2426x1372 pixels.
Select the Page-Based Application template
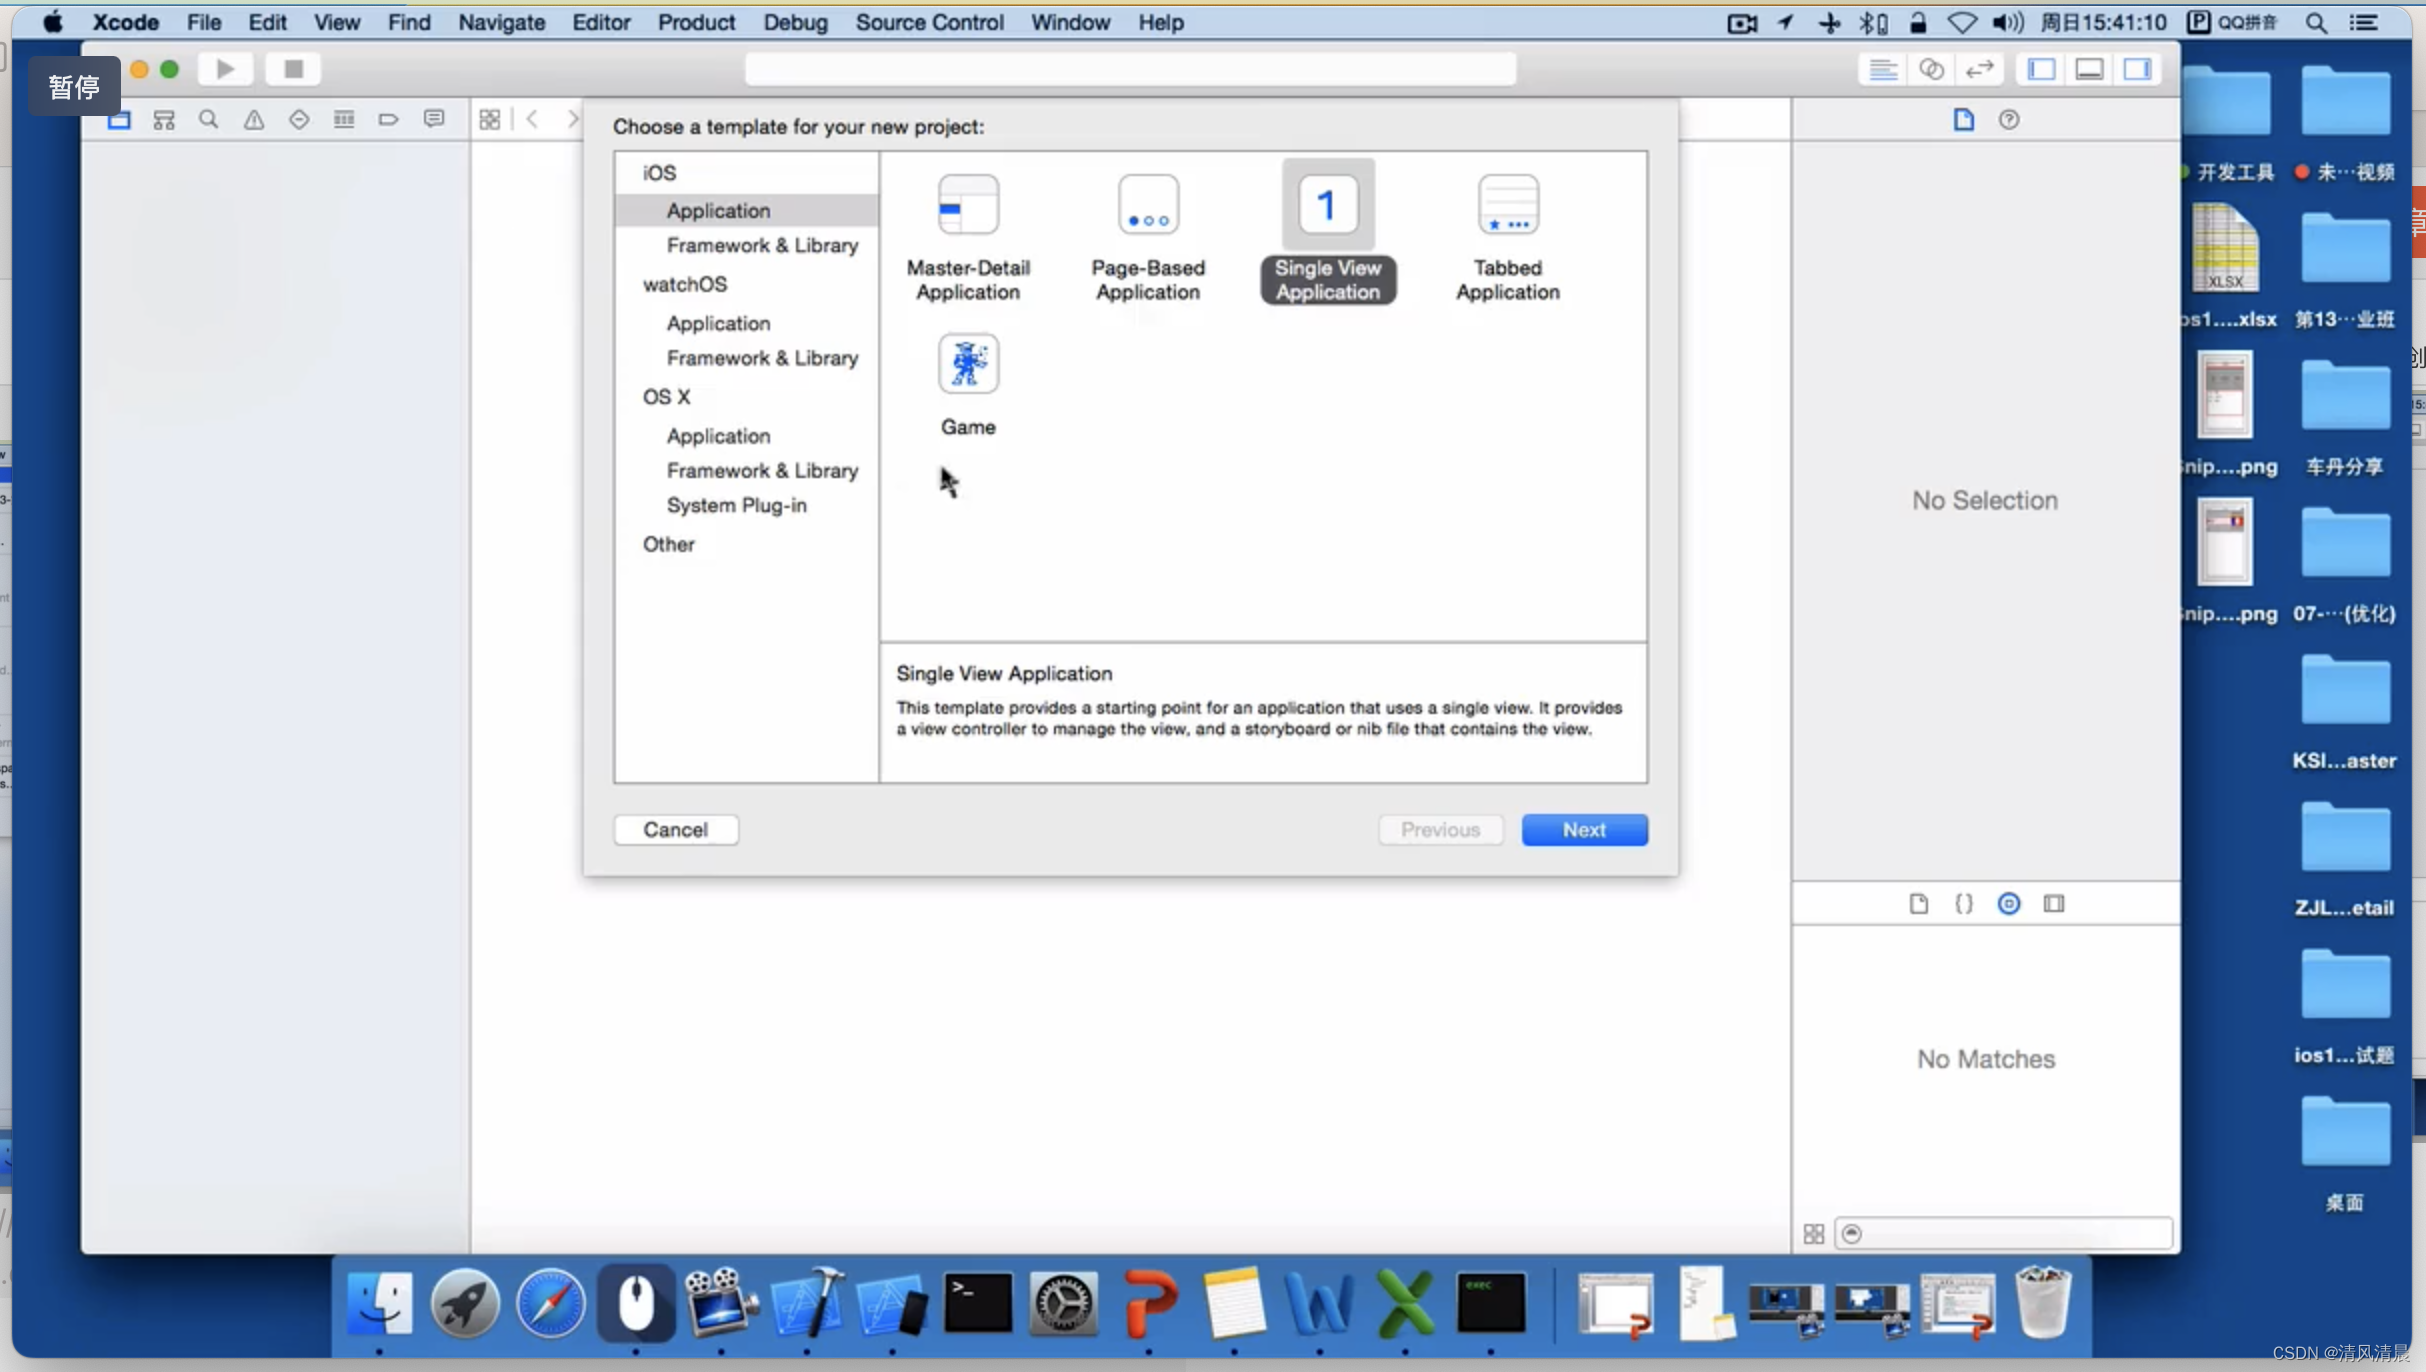[1147, 238]
